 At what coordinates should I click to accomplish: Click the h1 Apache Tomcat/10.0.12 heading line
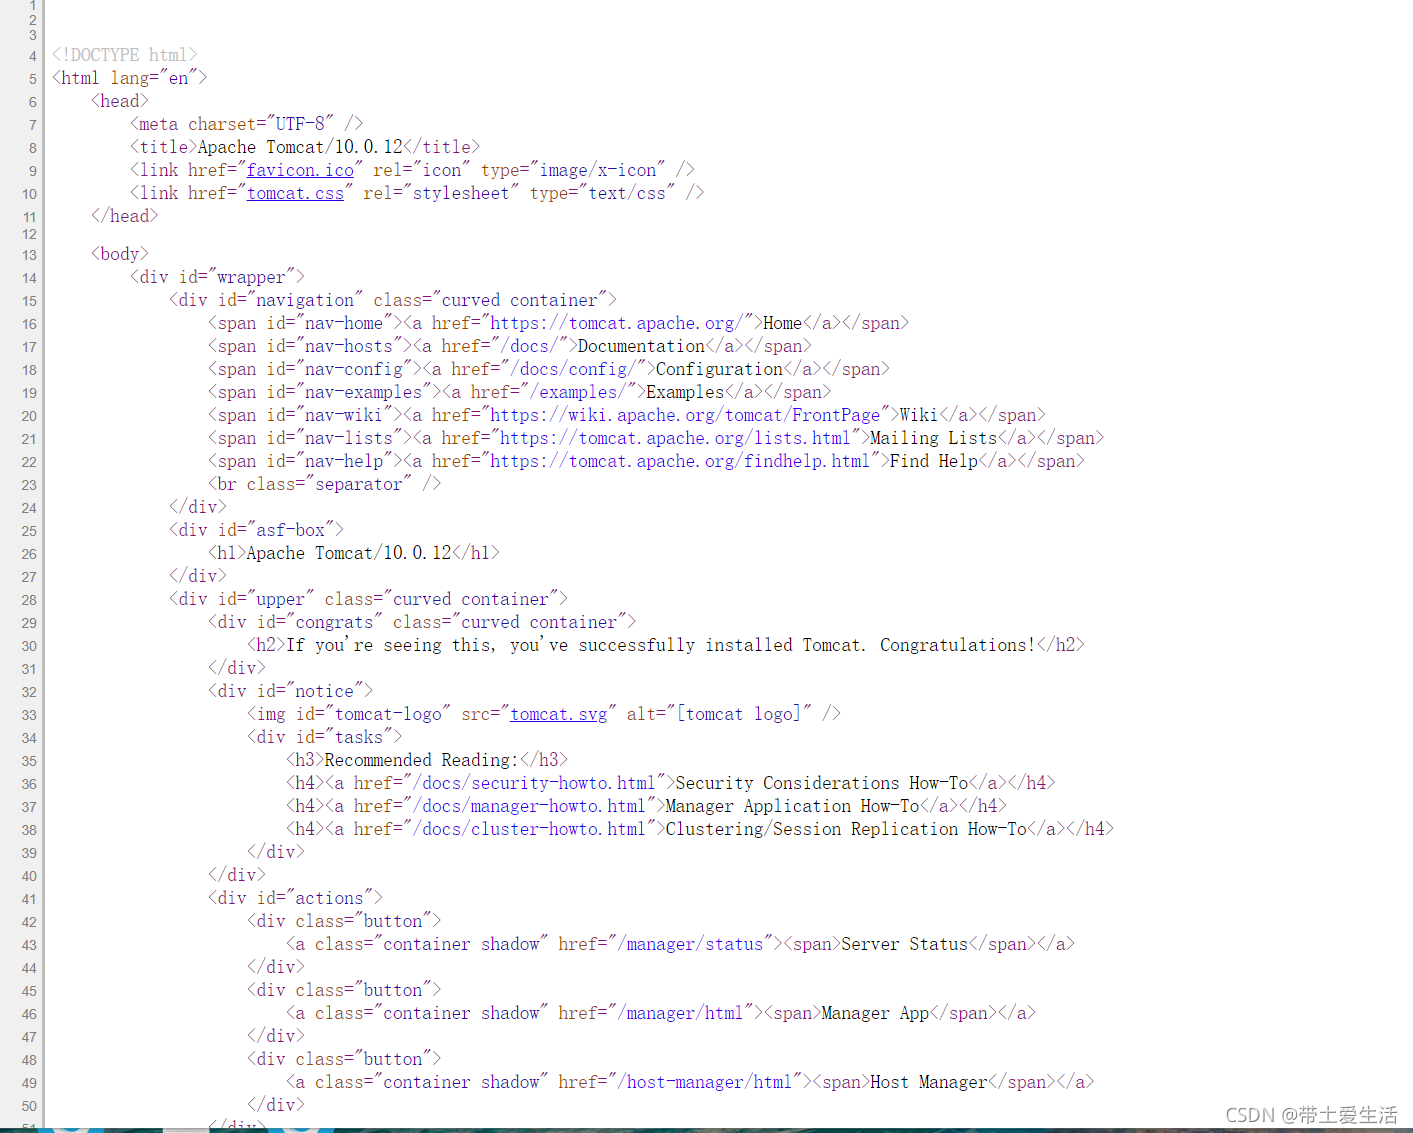[x=354, y=553]
